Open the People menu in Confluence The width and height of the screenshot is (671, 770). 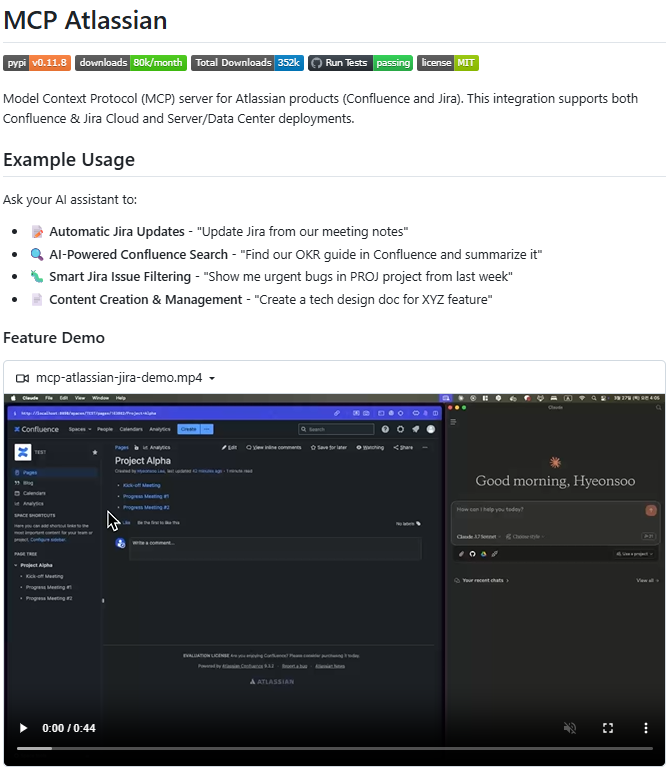pyautogui.click(x=105, y=429)
